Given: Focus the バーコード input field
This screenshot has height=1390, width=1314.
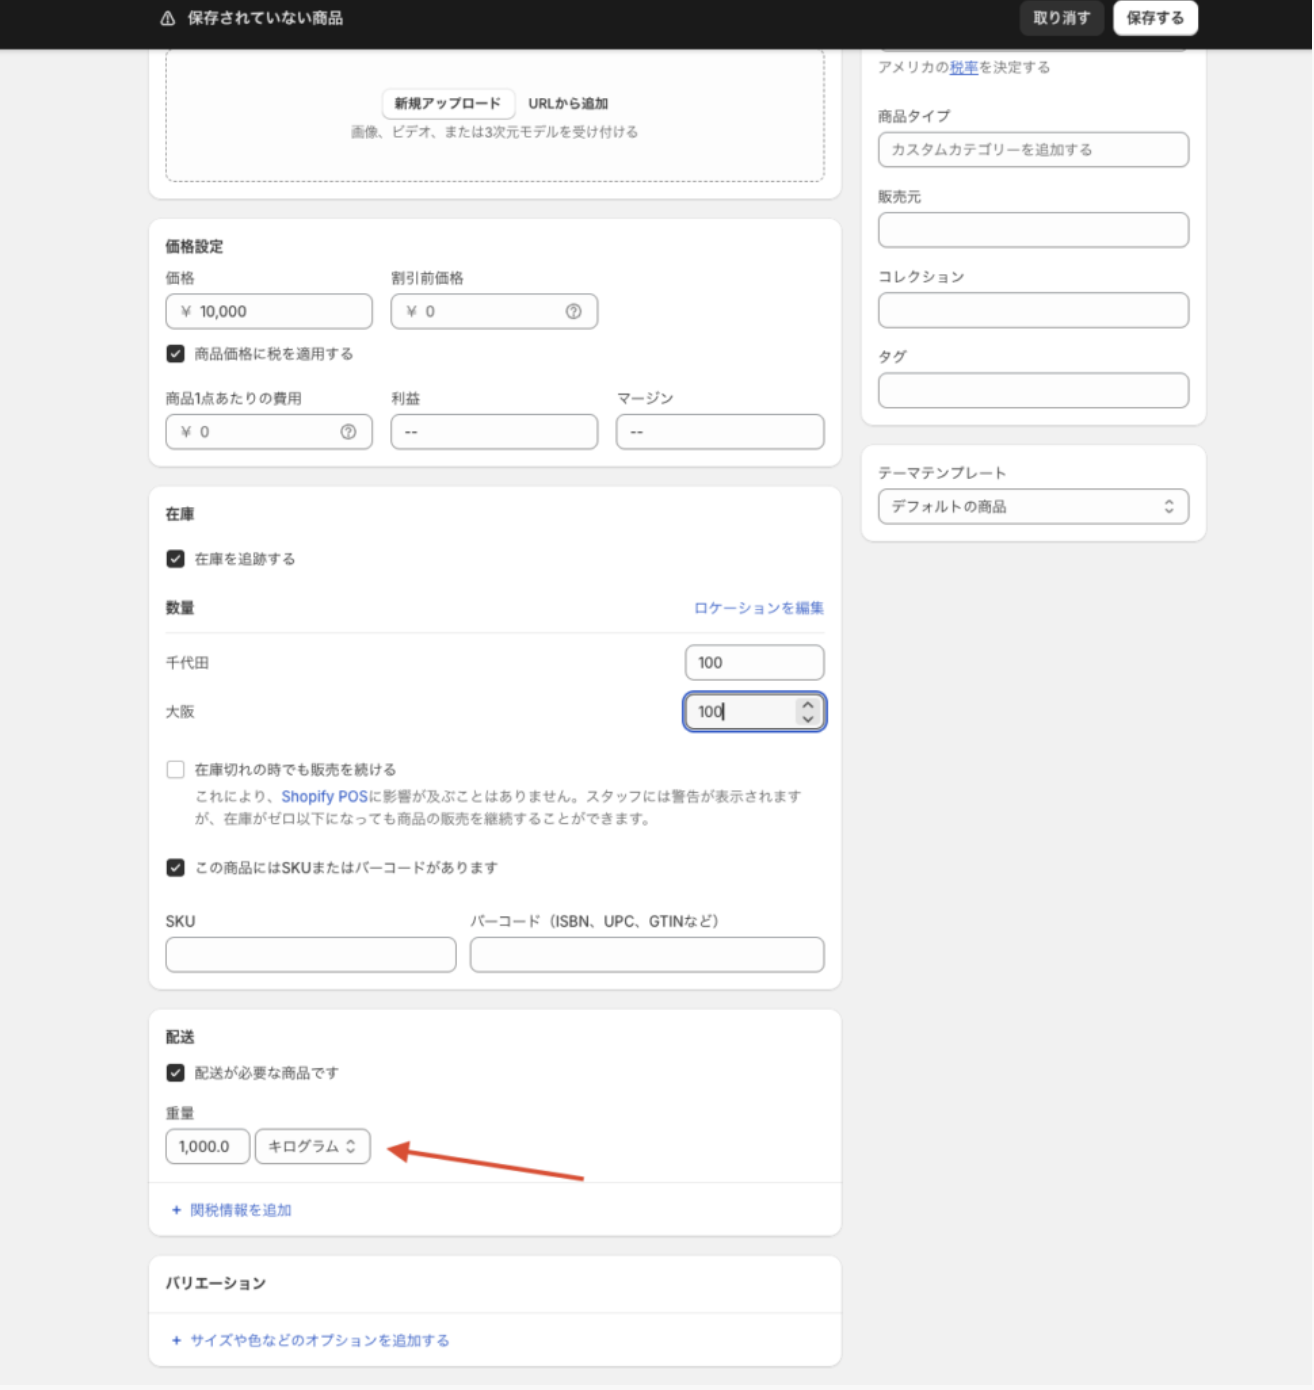Looking at the screenshot, I should [647, 955].
